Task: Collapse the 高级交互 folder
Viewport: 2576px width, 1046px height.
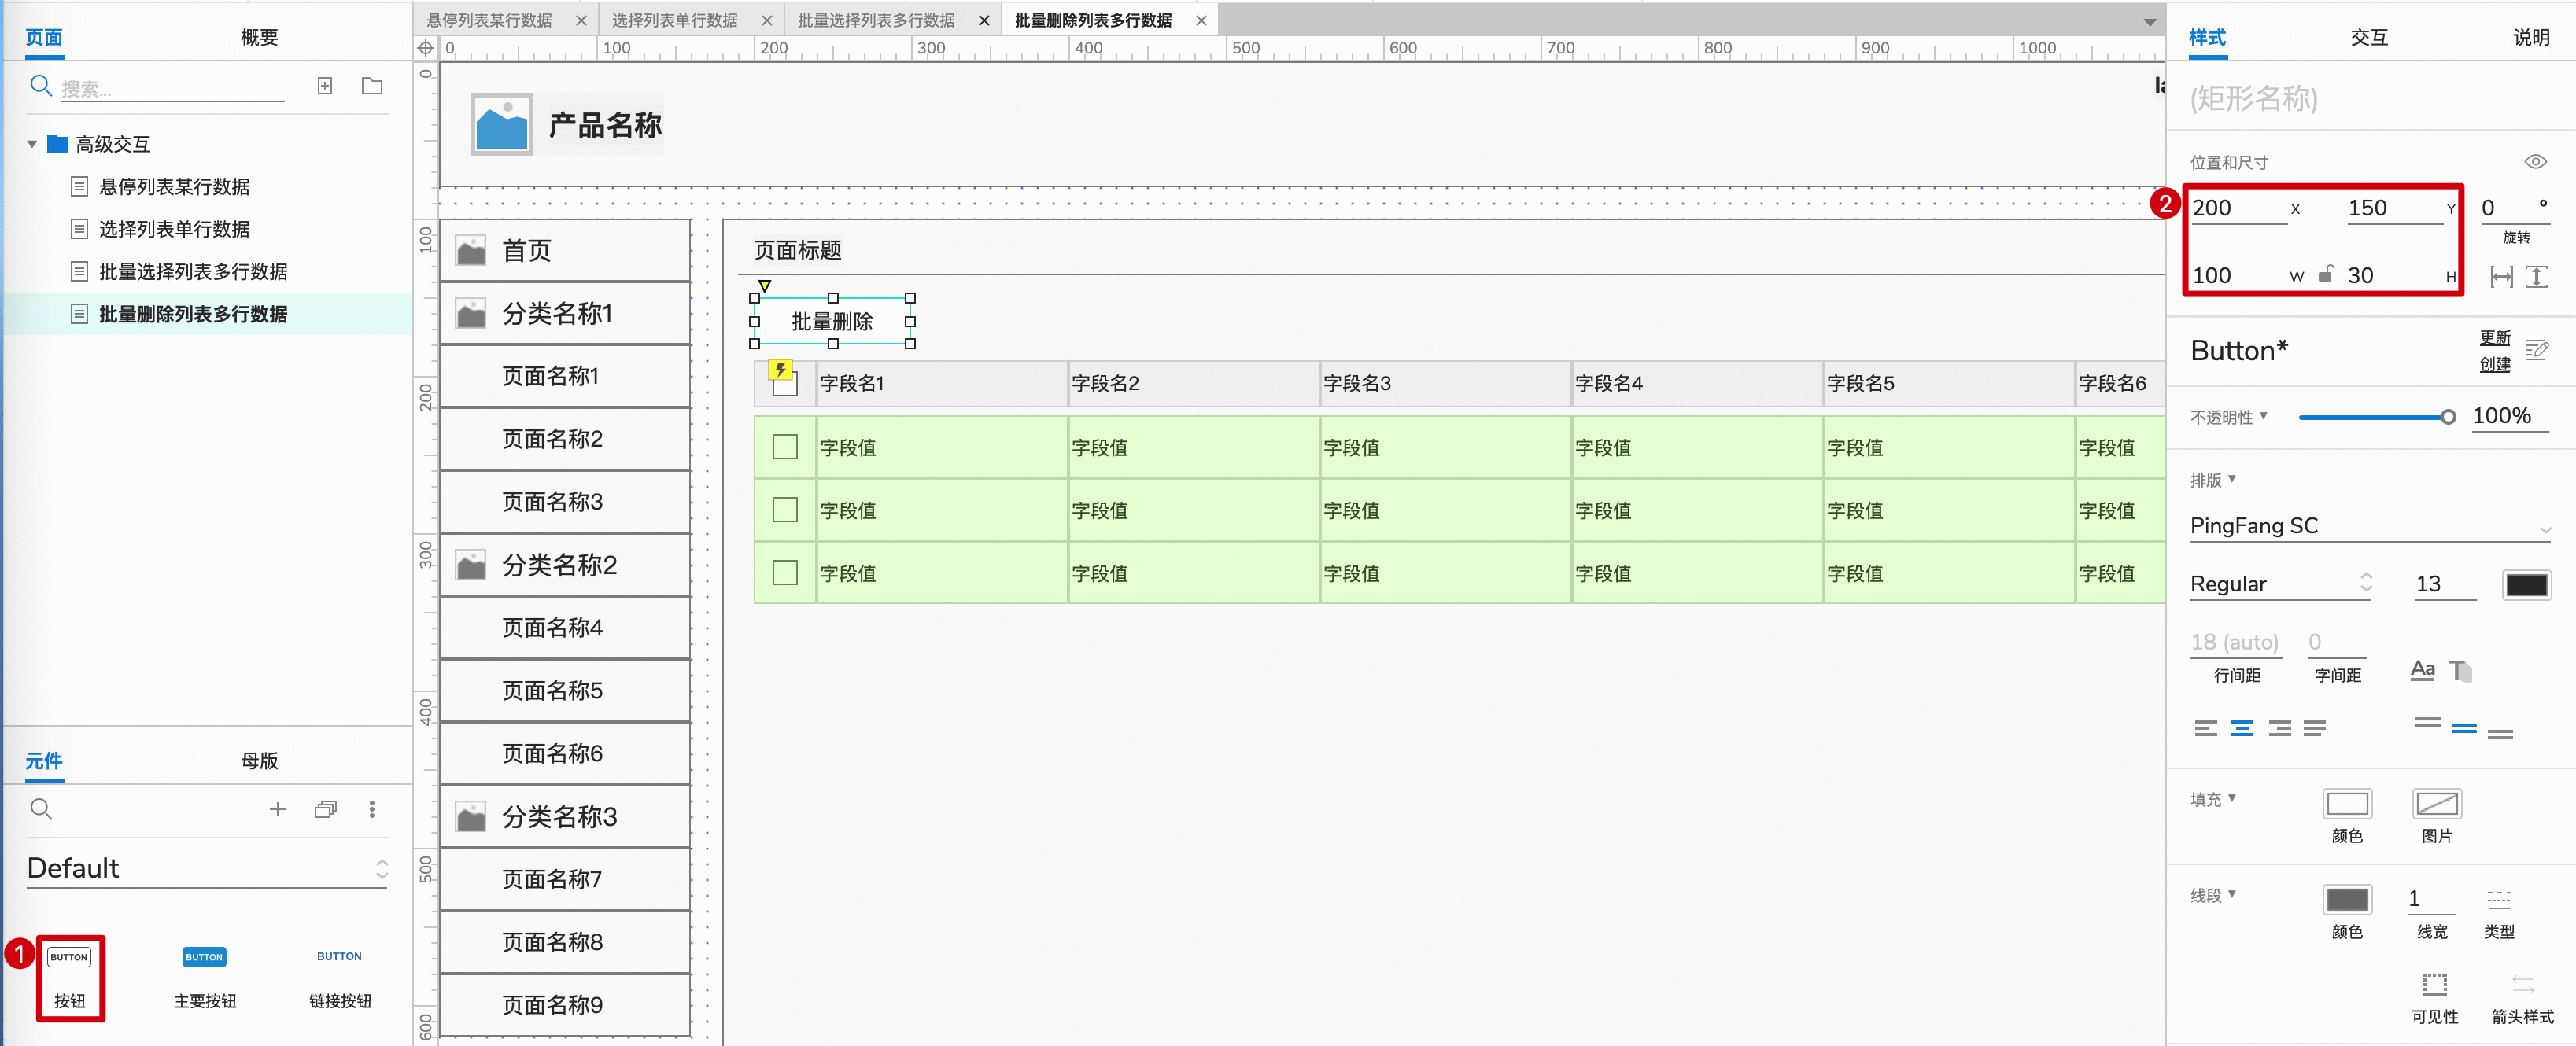Action: click(x=32, y=144)
